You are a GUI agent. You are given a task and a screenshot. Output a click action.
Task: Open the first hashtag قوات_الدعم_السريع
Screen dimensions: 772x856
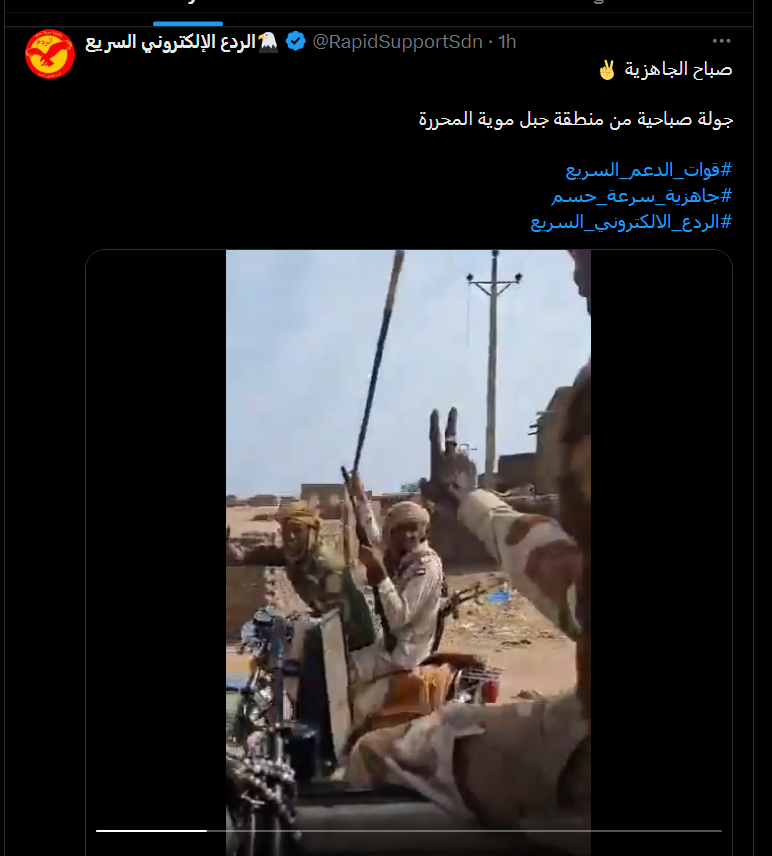pos(648,170)
